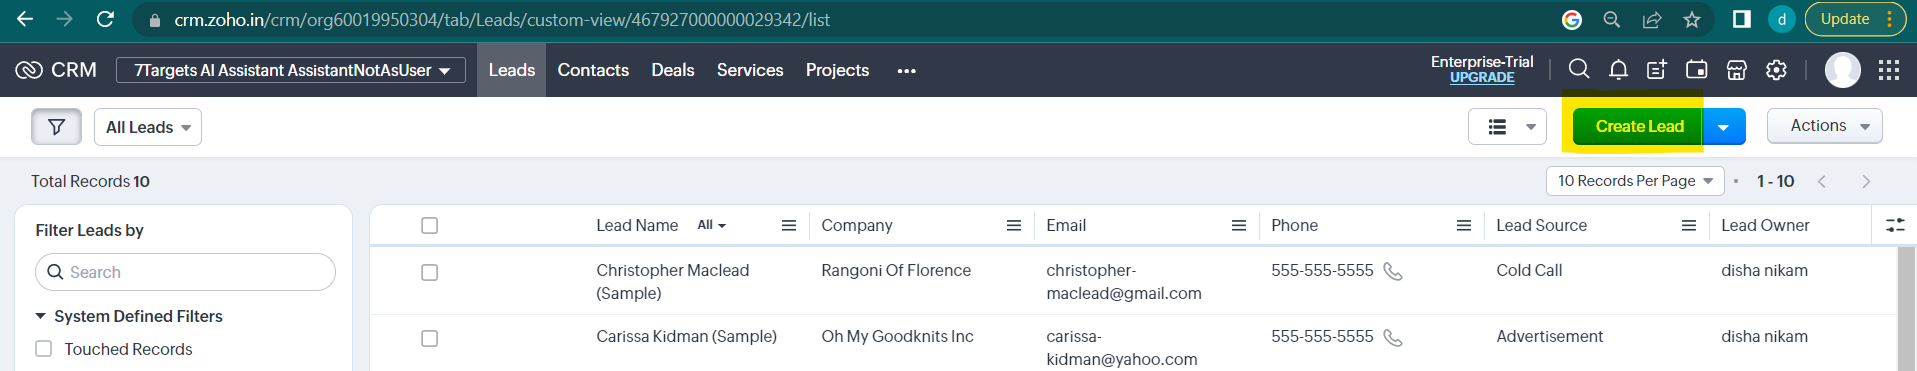Screen dimensions: 1917x371
Task: Change 10 Records Per Page dropdown
Action: [x=1635, y=181]
